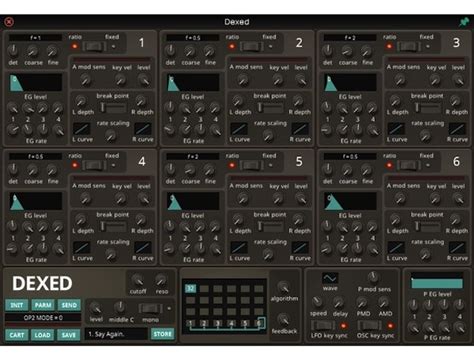Click the cutoff knob
Screen dimensions: 474x361
point(137,280)
